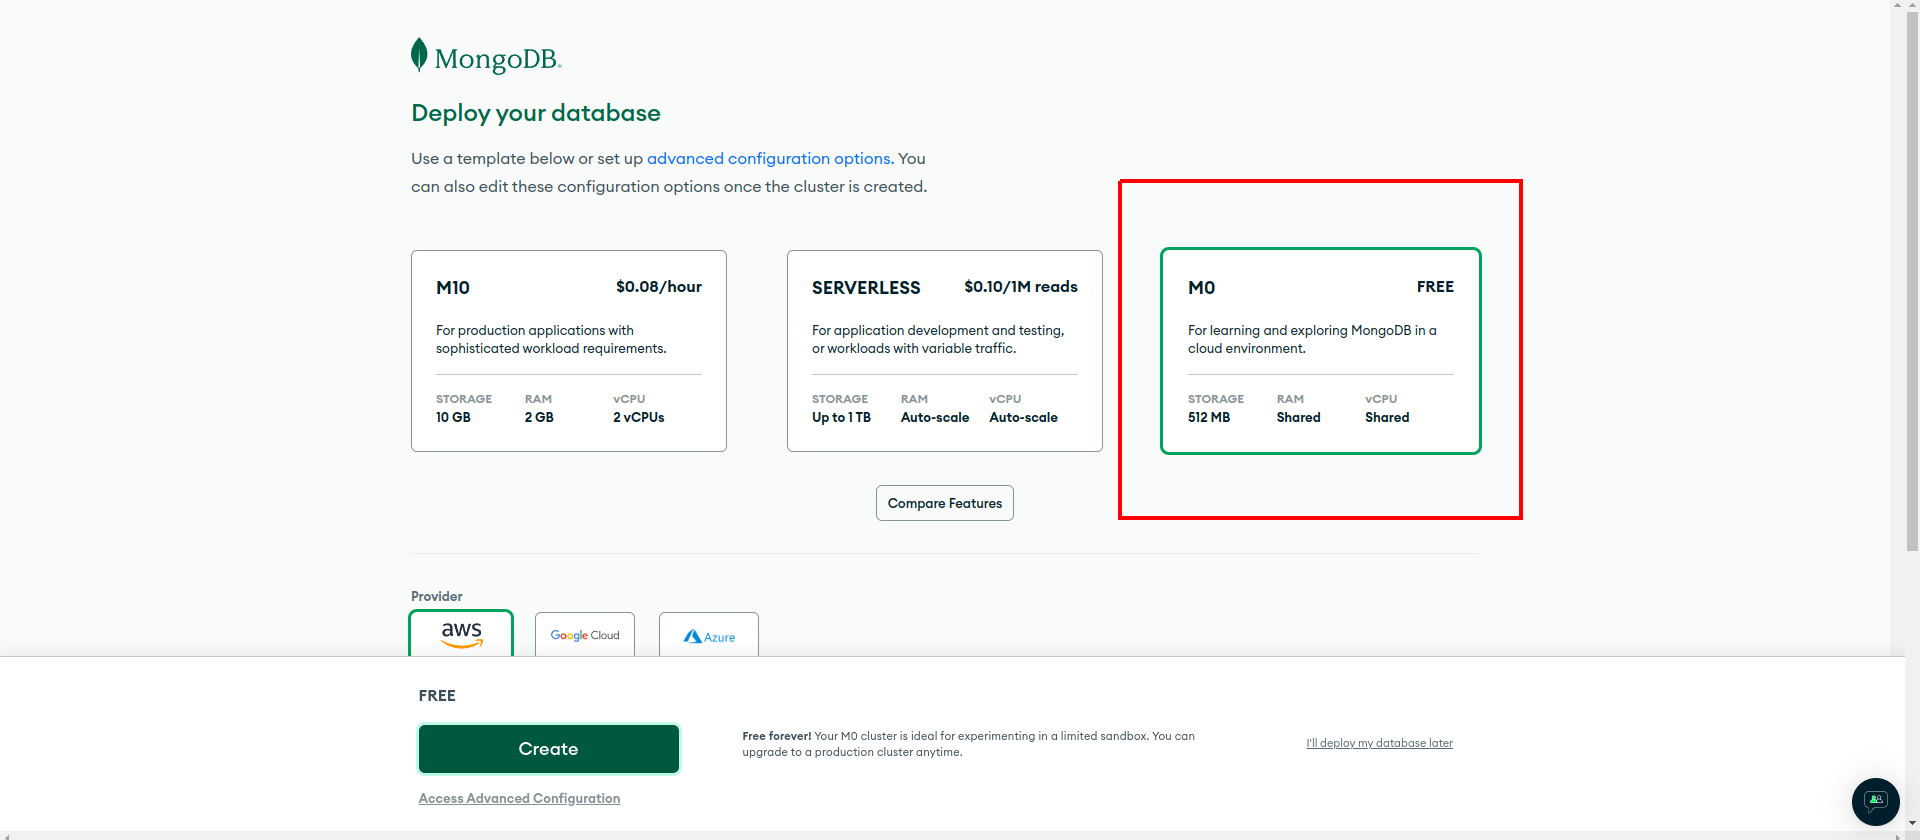Click the $0.10/1M reads price text
The width and height of the screenshot is (1920, 840).
pos(1021,287)
